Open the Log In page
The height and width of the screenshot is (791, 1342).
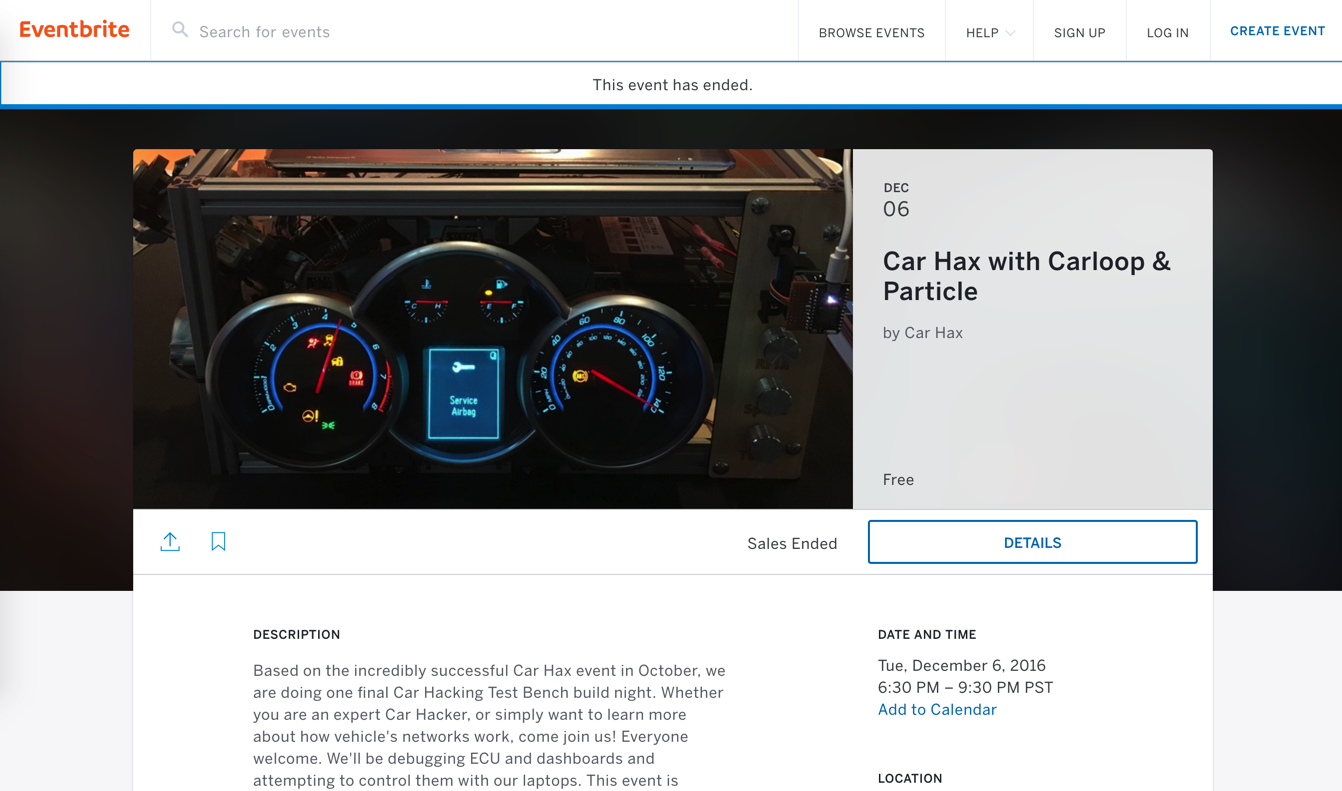pyautogui.click(x=1168, y=32)
